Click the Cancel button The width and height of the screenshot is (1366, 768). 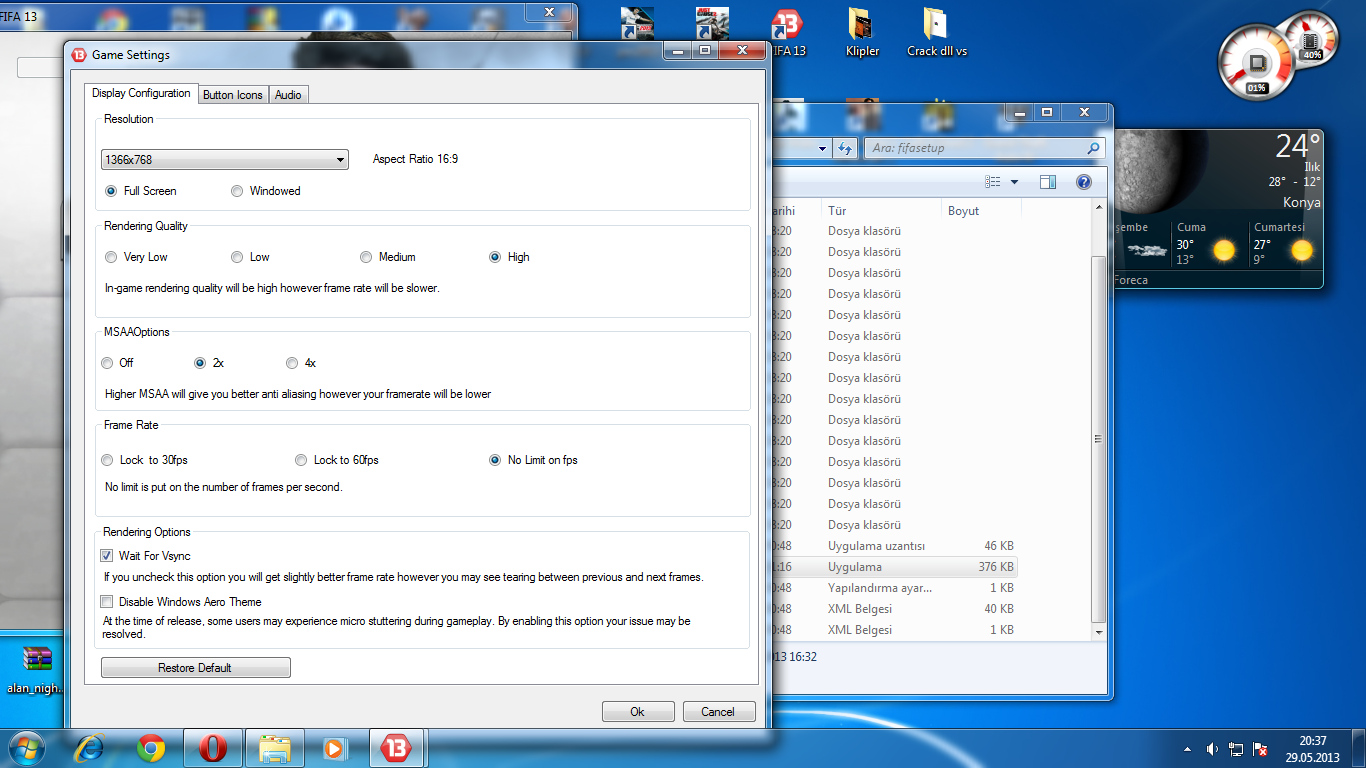(x=718, y=712)
